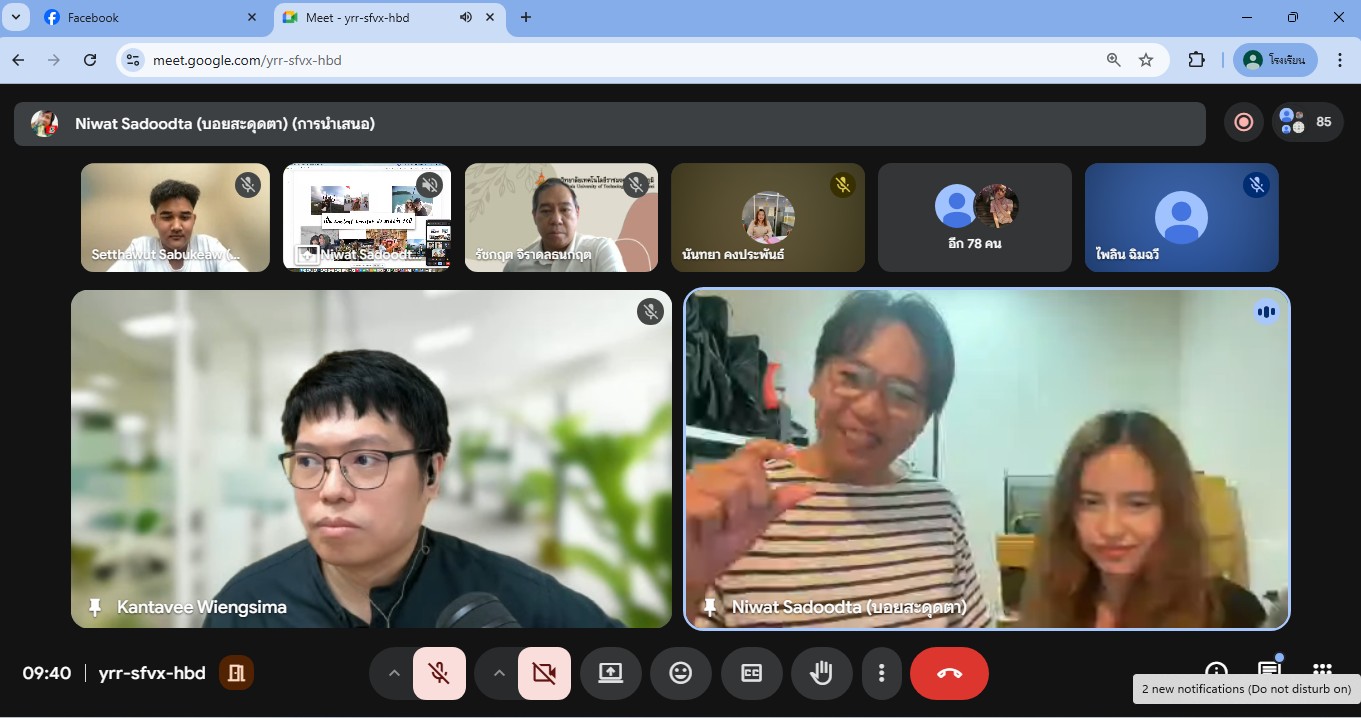Expand the camera video settings arrow
The image size is (1361, 718).
point(499,673)
